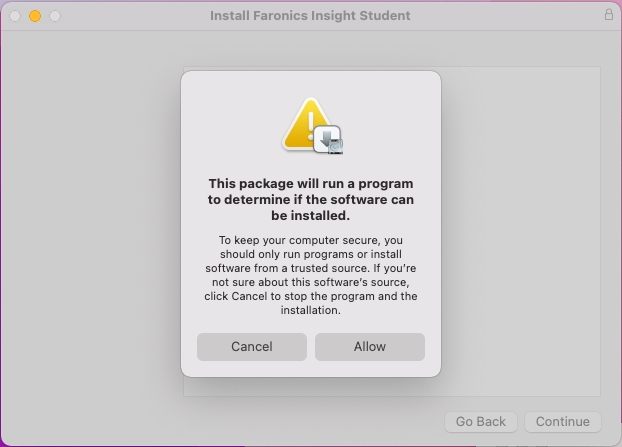Screen dimensions: 622x447
Task: Click the Install Faronics Insight Student title
Action: (x=310, y=16)
